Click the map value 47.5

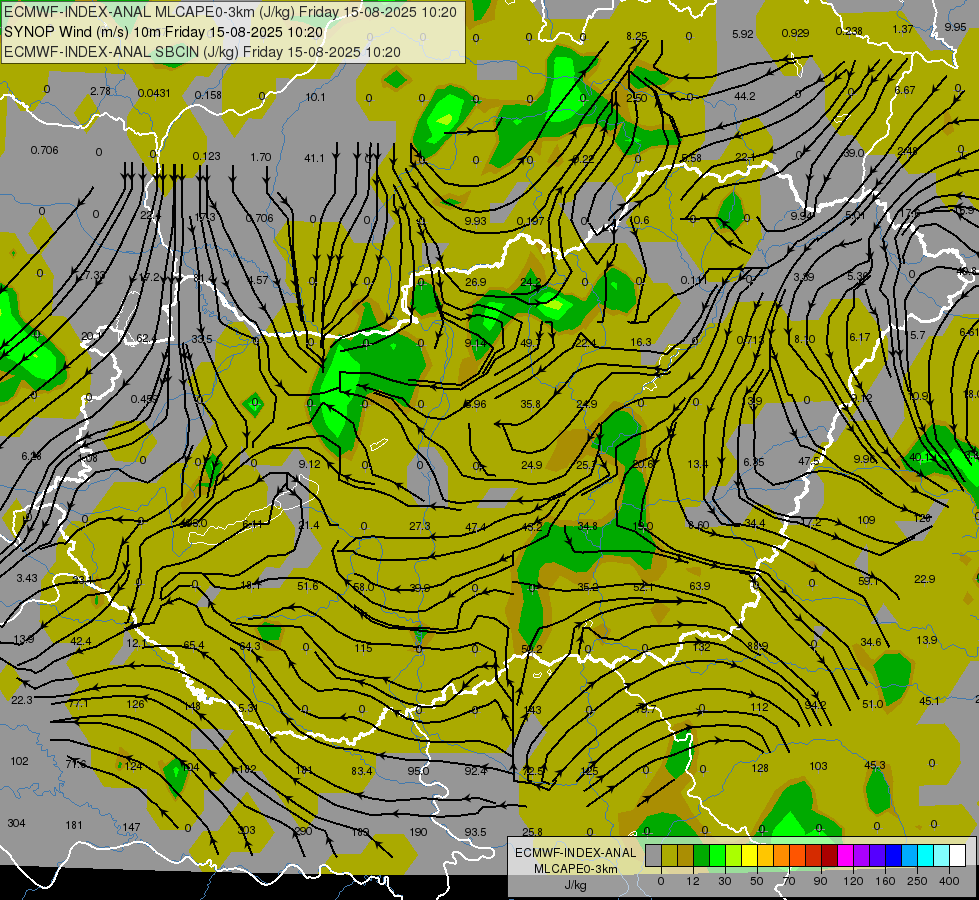tap(809, 461)
